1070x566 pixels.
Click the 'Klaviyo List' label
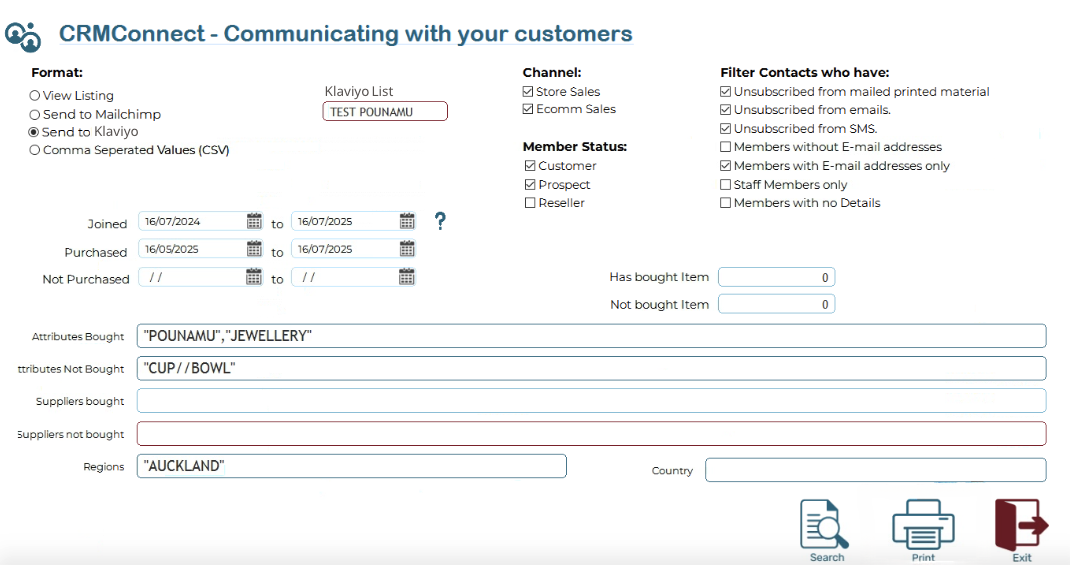click(359, 91)
